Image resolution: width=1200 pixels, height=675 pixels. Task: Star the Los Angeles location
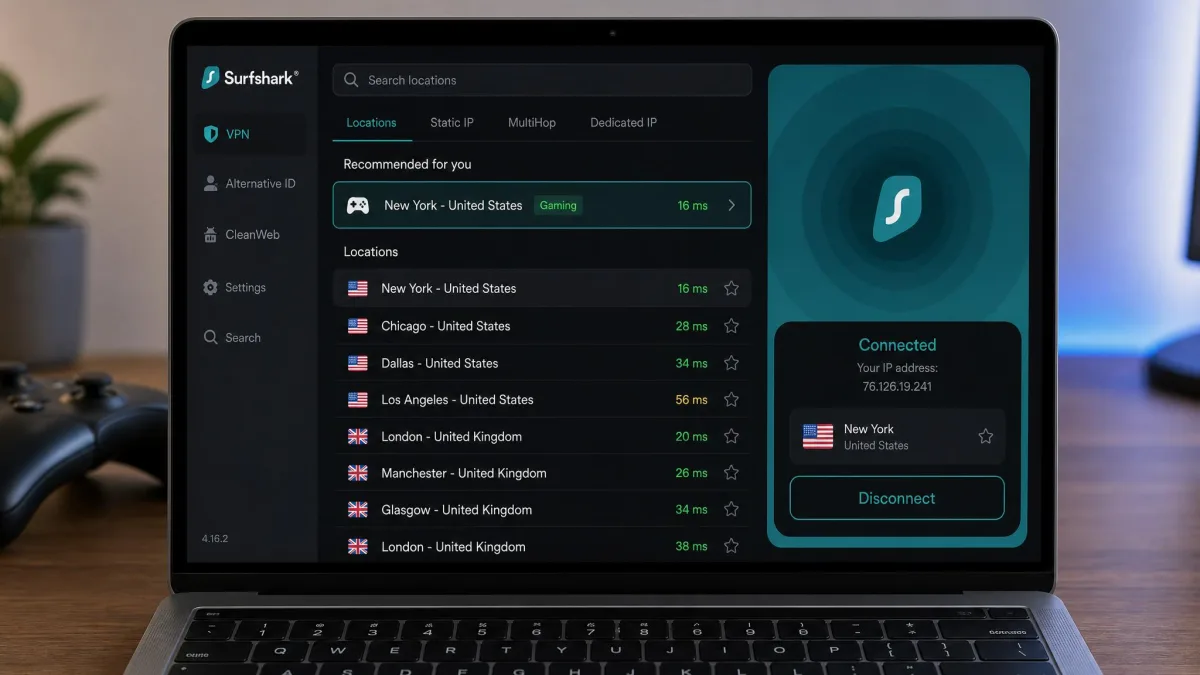coord(731,399)
